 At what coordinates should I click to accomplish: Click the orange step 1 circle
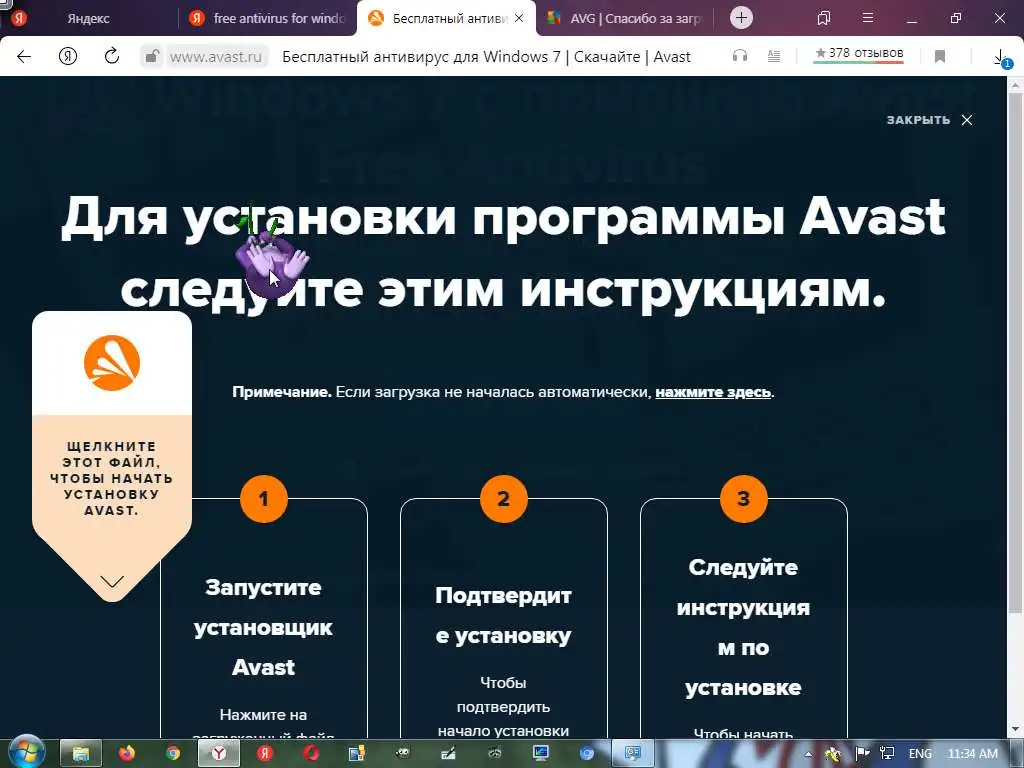point(264,499)
